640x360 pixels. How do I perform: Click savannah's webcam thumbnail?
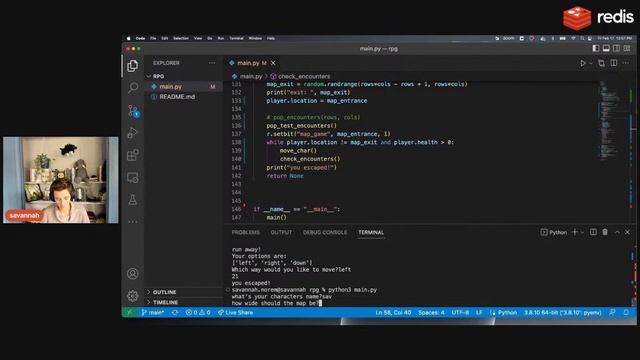[x=61, y=180]
